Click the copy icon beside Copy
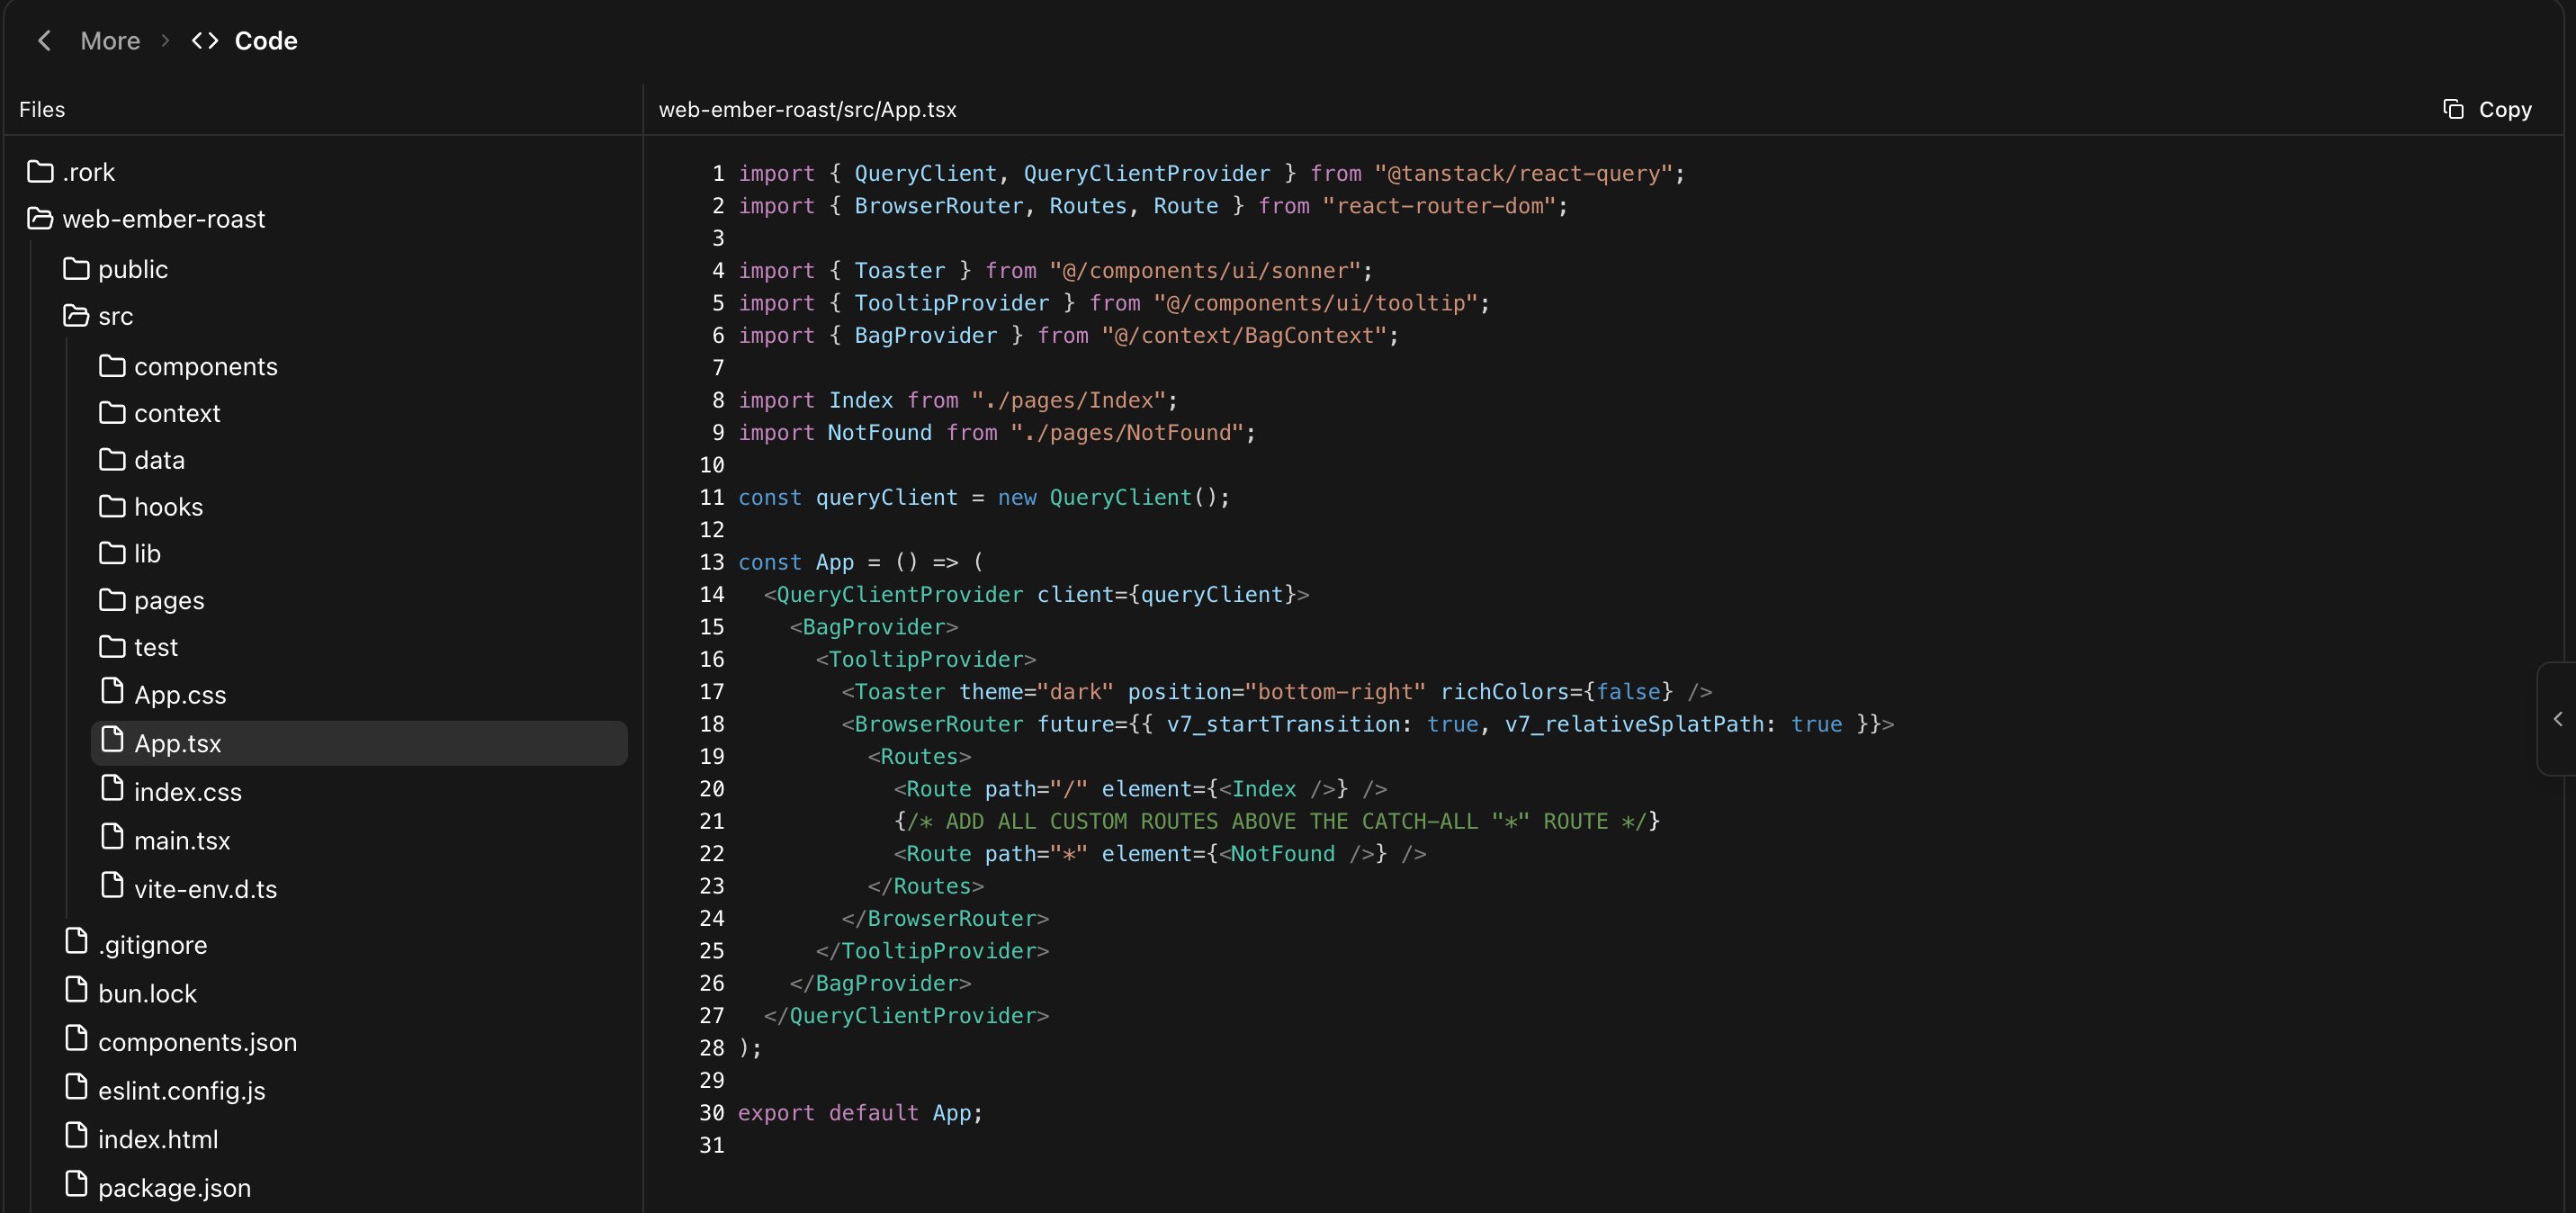2576x1213 pixels. (x=2453, y=109)
